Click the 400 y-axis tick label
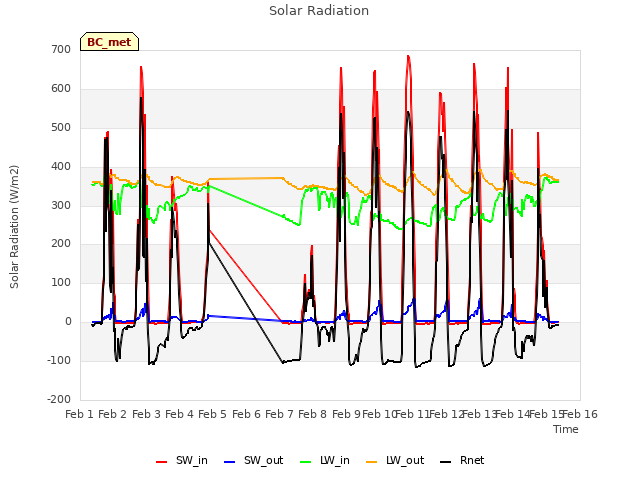The image size is (640, 480). click(61, 167)
